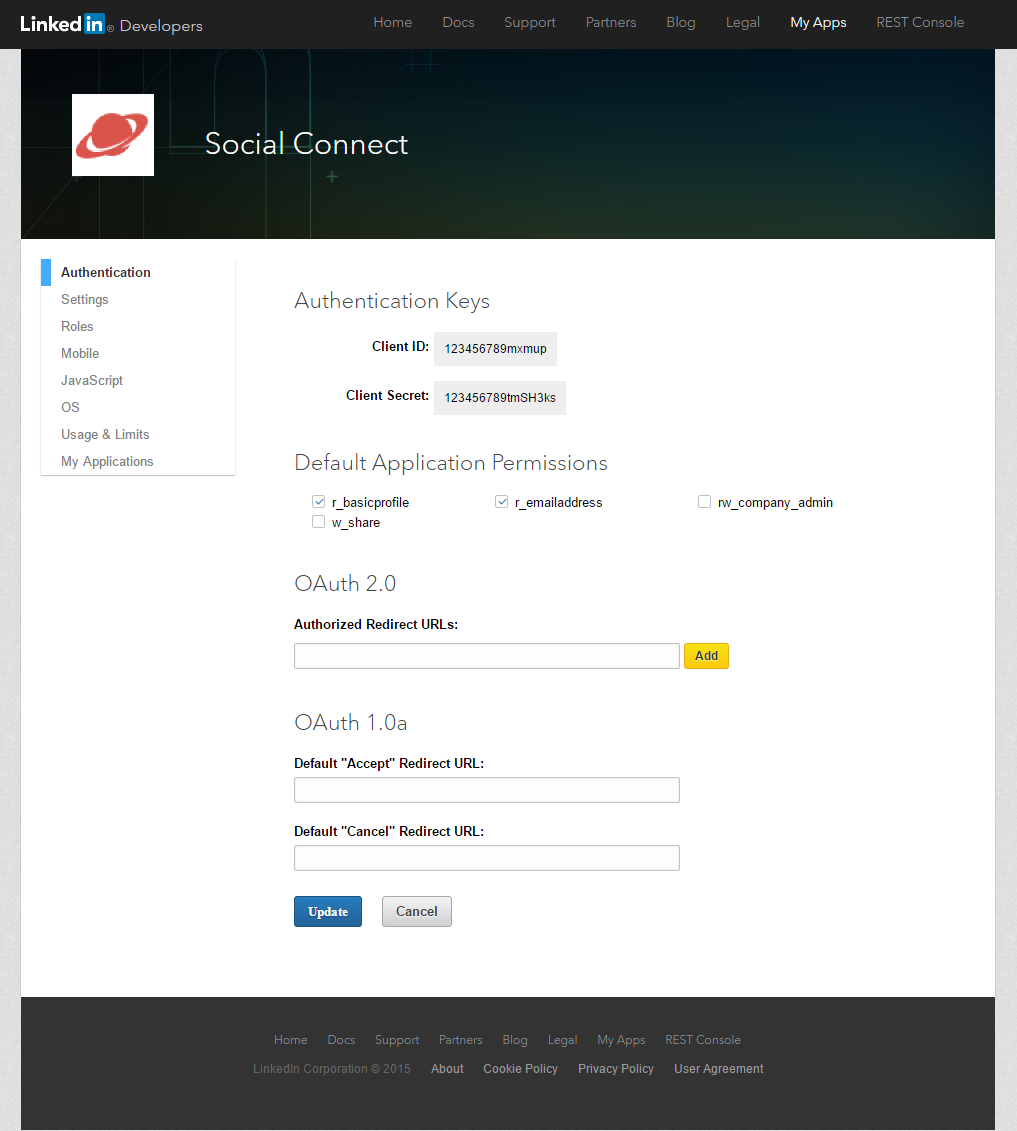Open the footer Legal link
This screenshot has width=1017, height=1131.
pyautogui.click(x=563, y=1039)
